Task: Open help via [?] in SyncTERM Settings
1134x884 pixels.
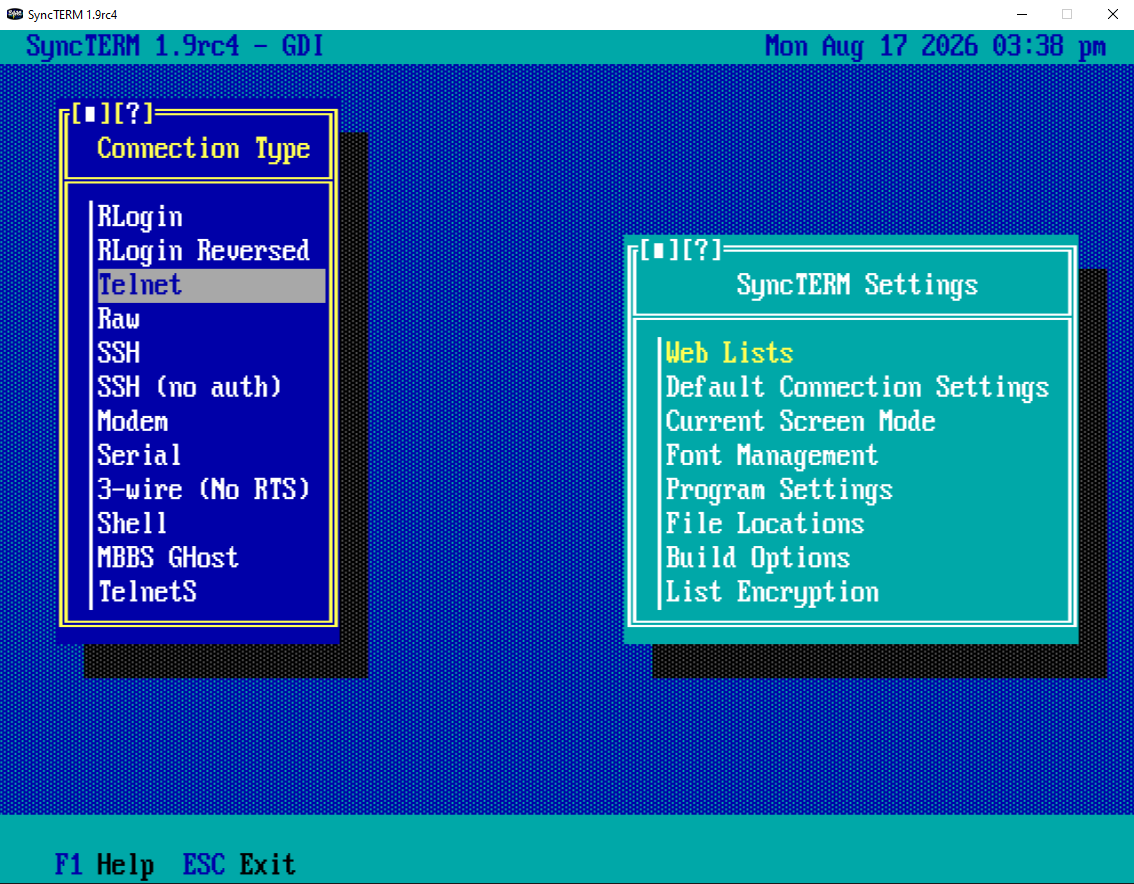Action: tap(701, 250)
